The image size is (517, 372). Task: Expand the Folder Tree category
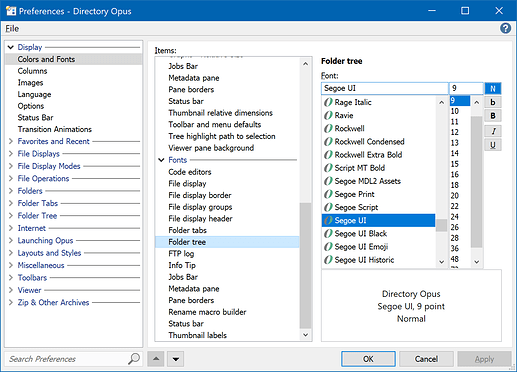coord(11,216)
